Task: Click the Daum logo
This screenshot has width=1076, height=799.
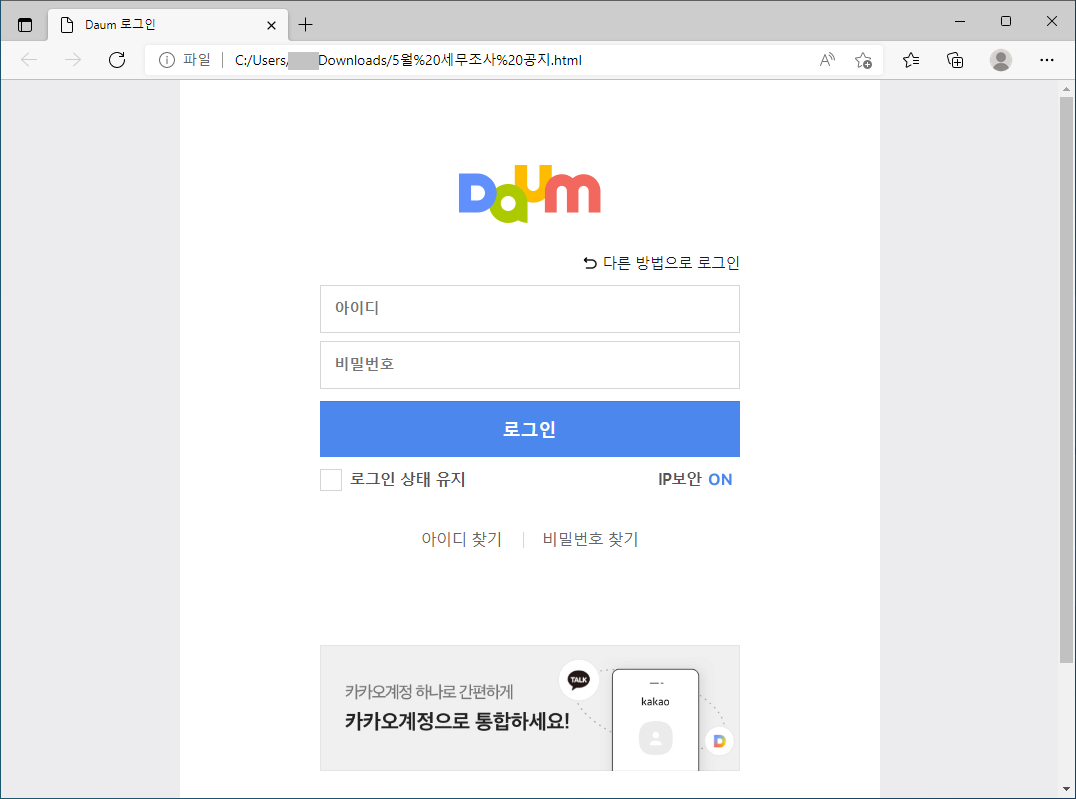Action: (530, 194)
